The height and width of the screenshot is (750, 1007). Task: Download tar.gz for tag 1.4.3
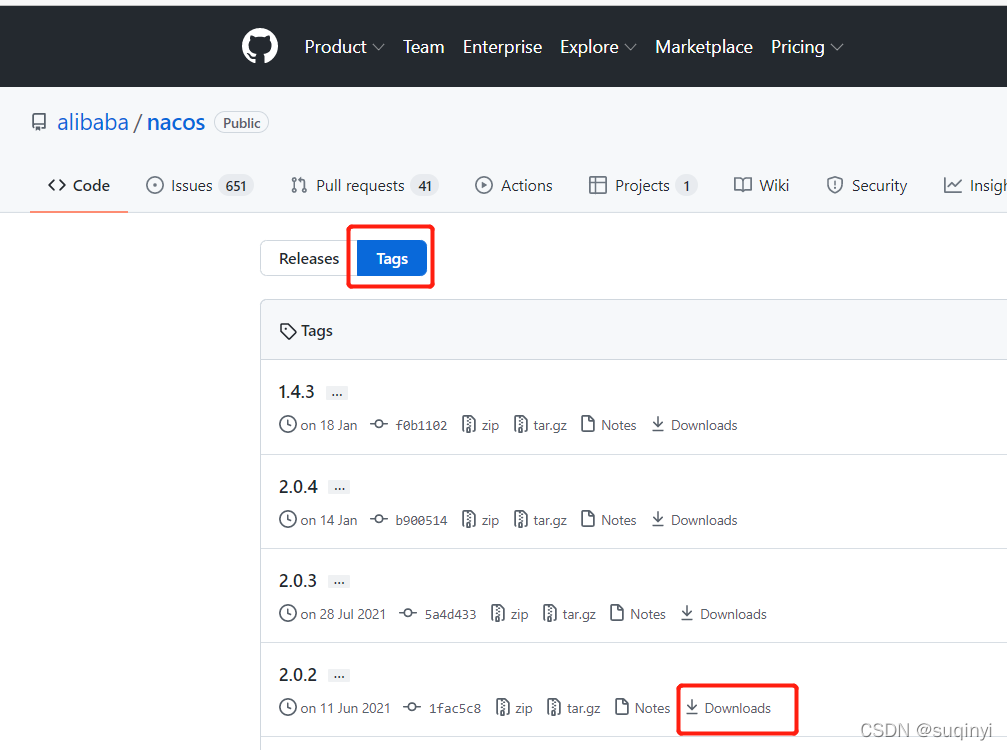[540, 425]
